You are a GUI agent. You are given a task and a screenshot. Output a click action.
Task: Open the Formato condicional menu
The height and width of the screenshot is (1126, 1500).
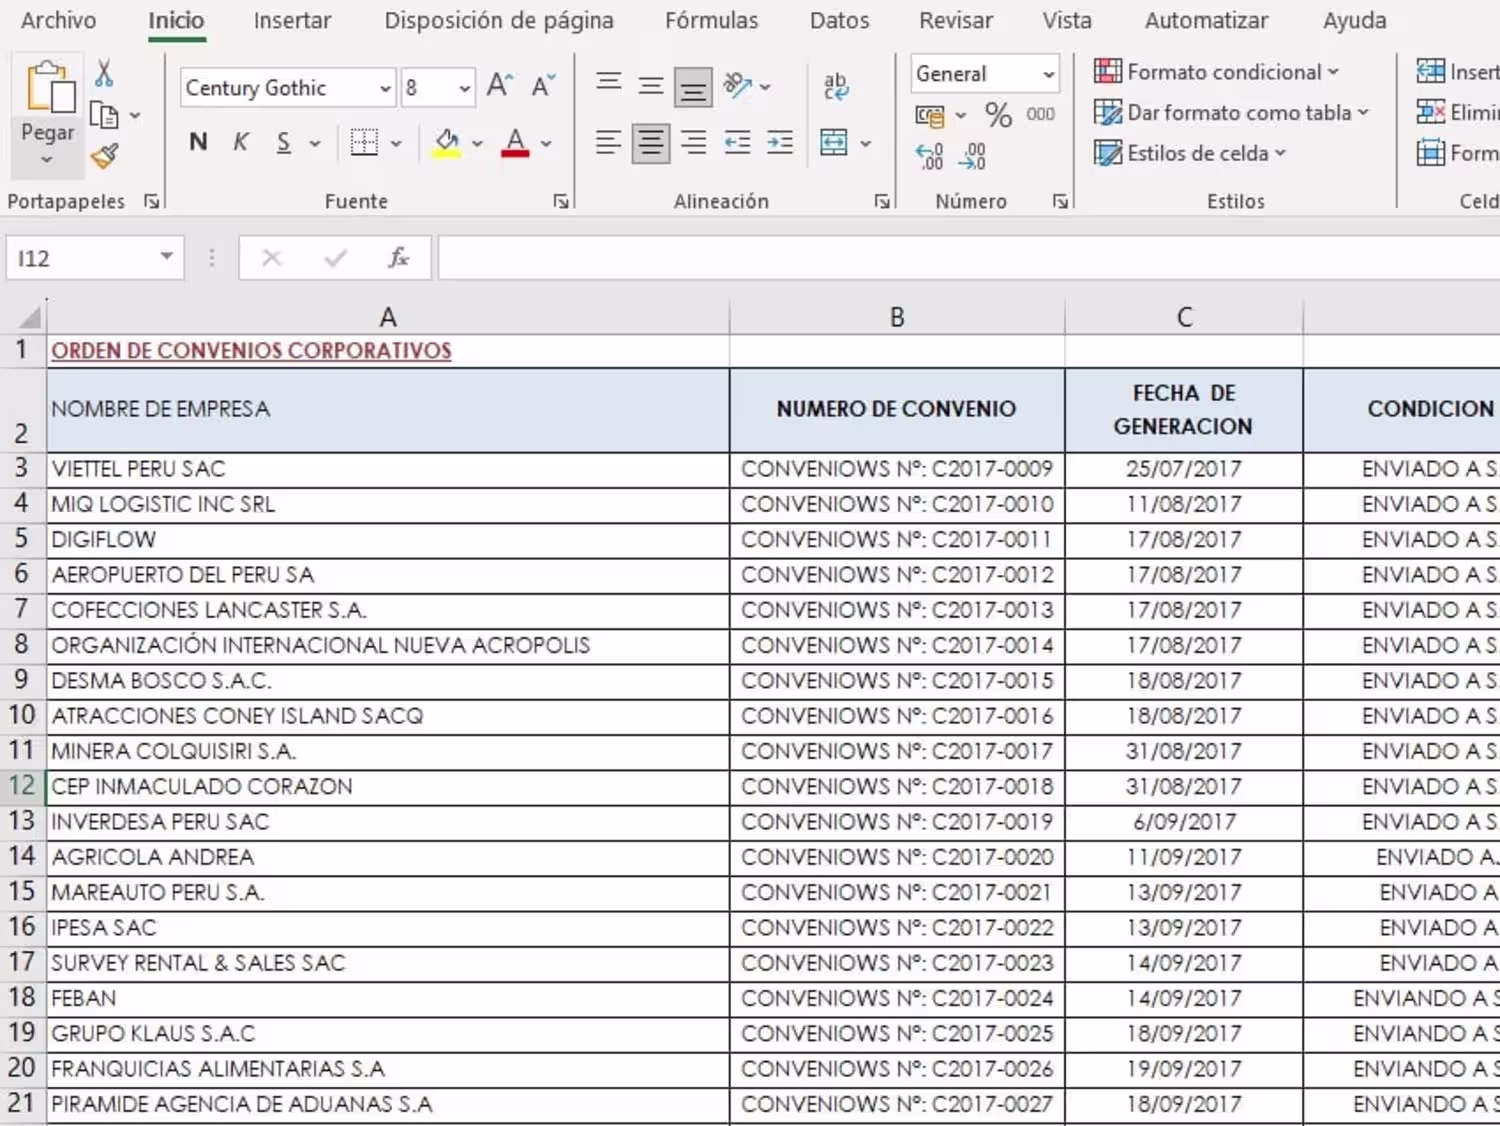click(x=1216, y=72)
